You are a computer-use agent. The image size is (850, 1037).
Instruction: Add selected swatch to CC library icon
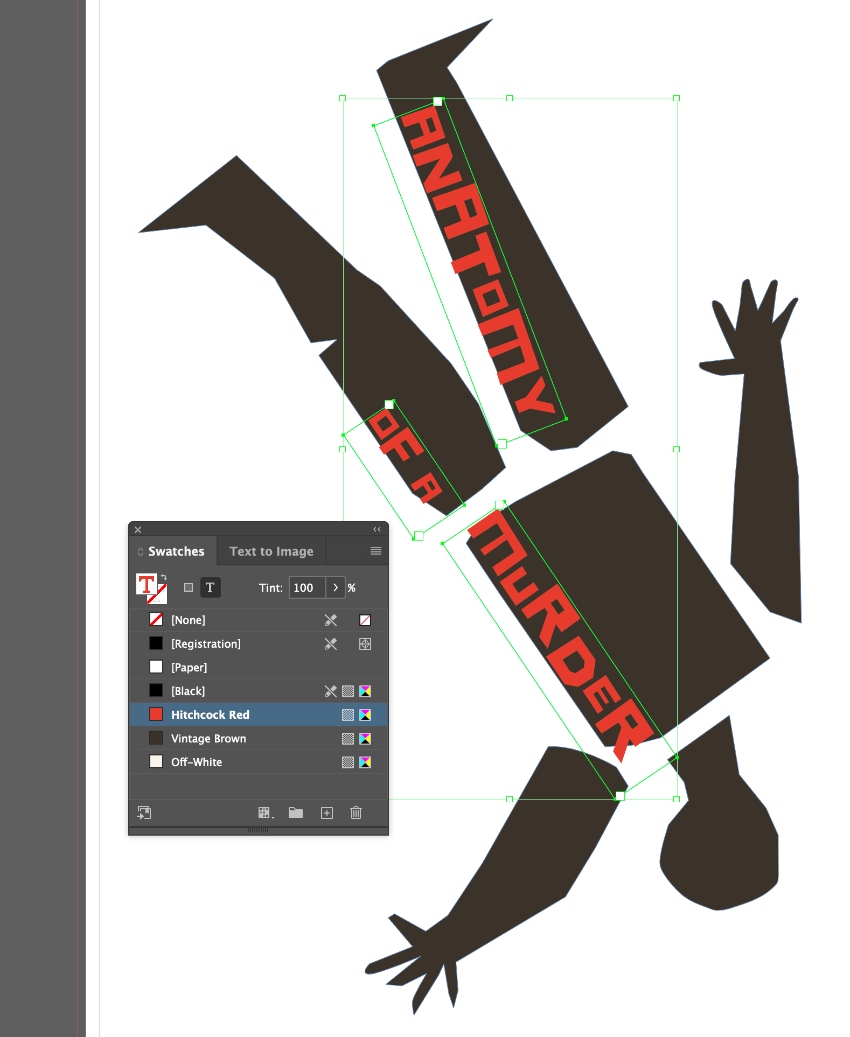tap(144, 813)
